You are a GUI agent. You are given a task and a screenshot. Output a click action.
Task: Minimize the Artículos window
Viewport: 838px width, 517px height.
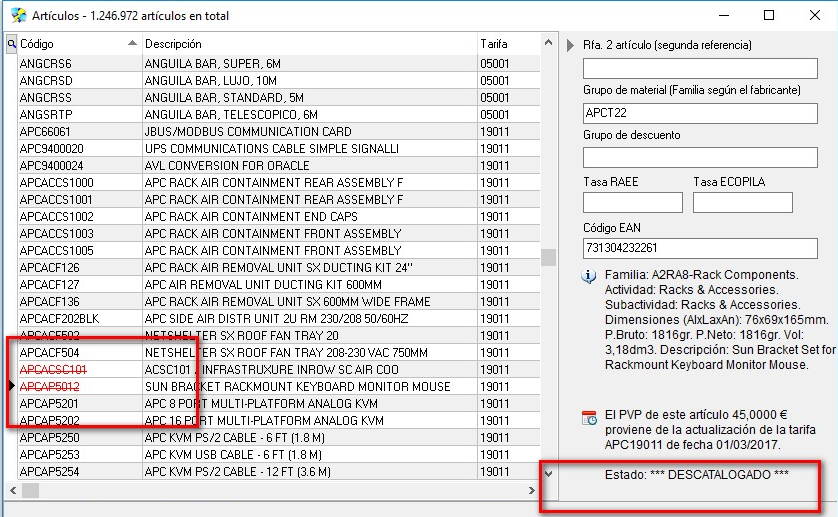[x=724, y=16]
